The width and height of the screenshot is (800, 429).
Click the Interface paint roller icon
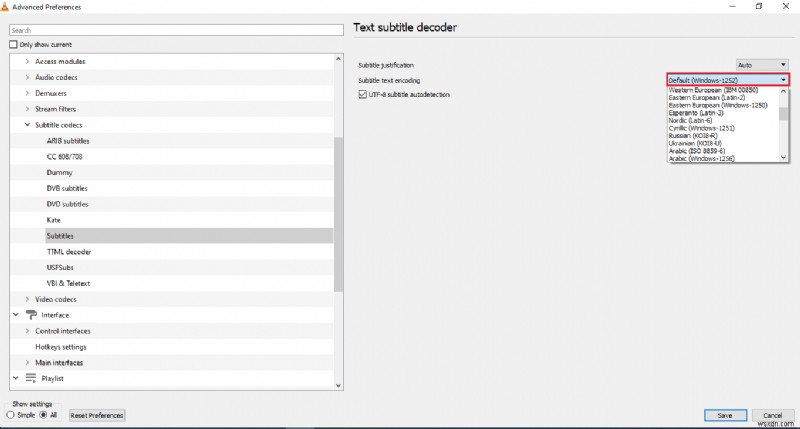pos(31,315)
